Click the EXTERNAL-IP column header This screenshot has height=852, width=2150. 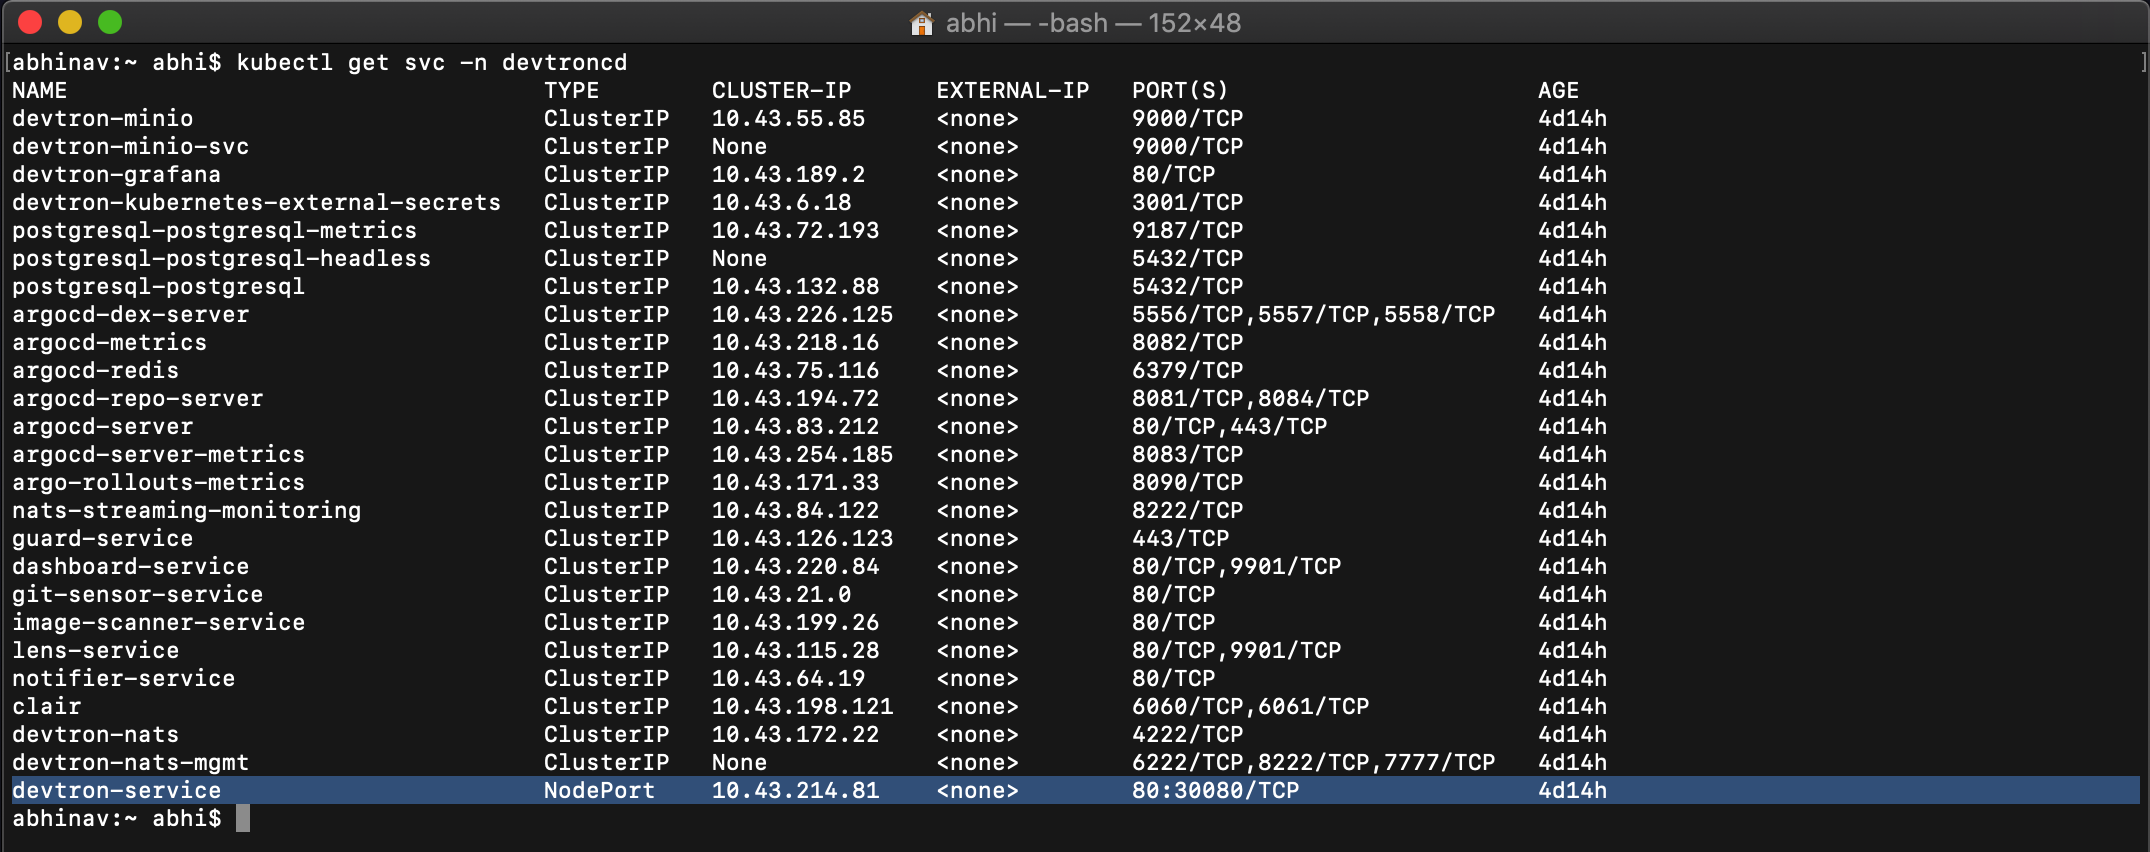tap(1012, 90)
